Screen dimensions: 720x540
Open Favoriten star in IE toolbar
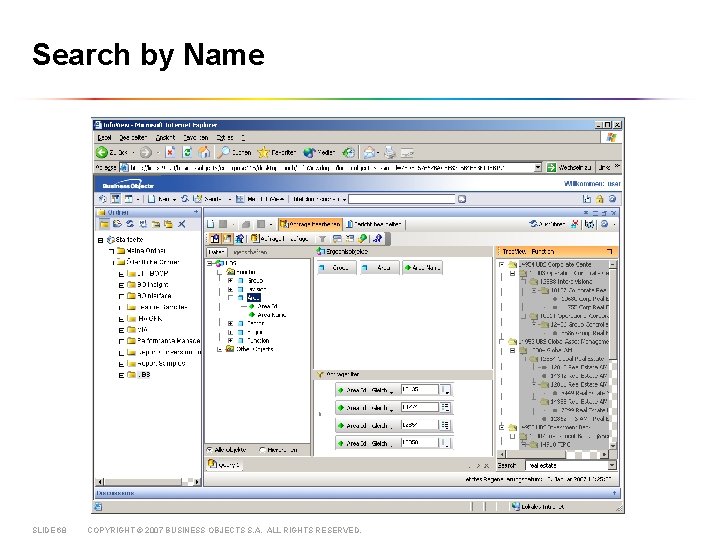263,152
